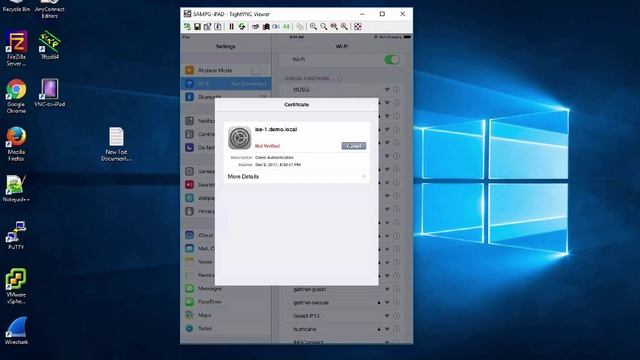Click VMware vSphere desktop shortcut

coord(16,286)
